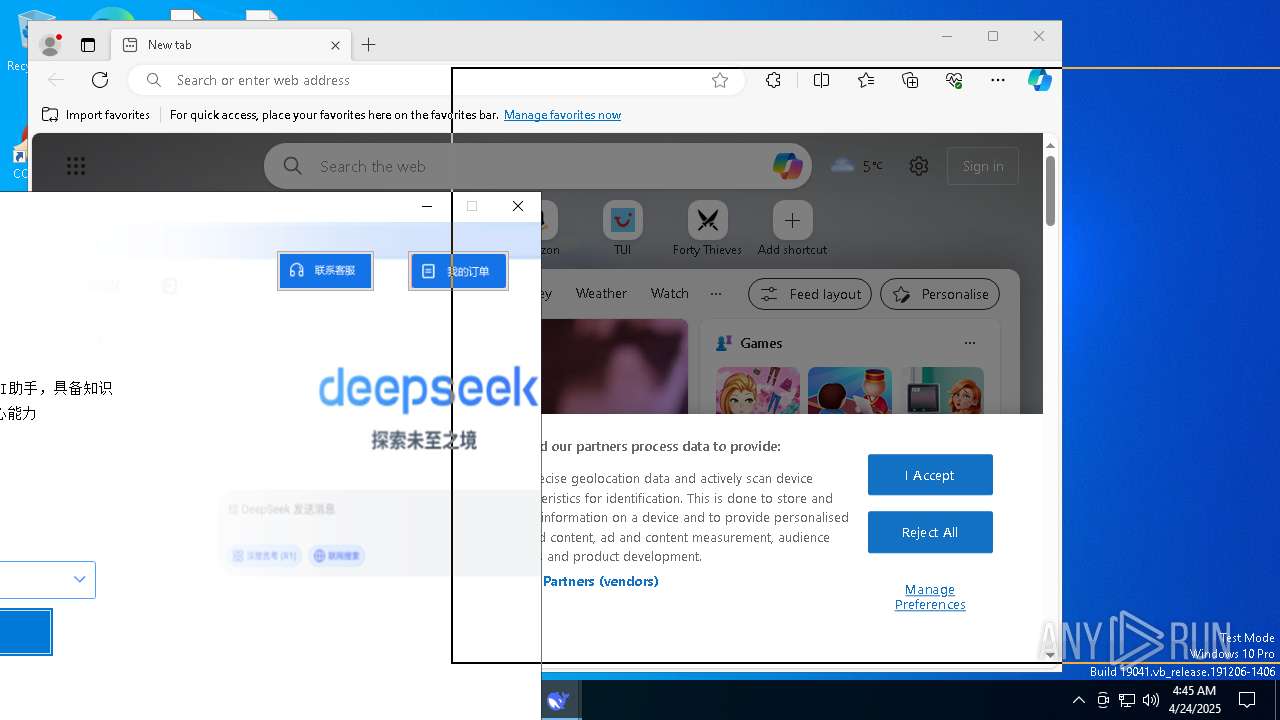Open Edge Extensions puzzle icon
This screenshot has height=720, width=1280.
pos(773,80)
